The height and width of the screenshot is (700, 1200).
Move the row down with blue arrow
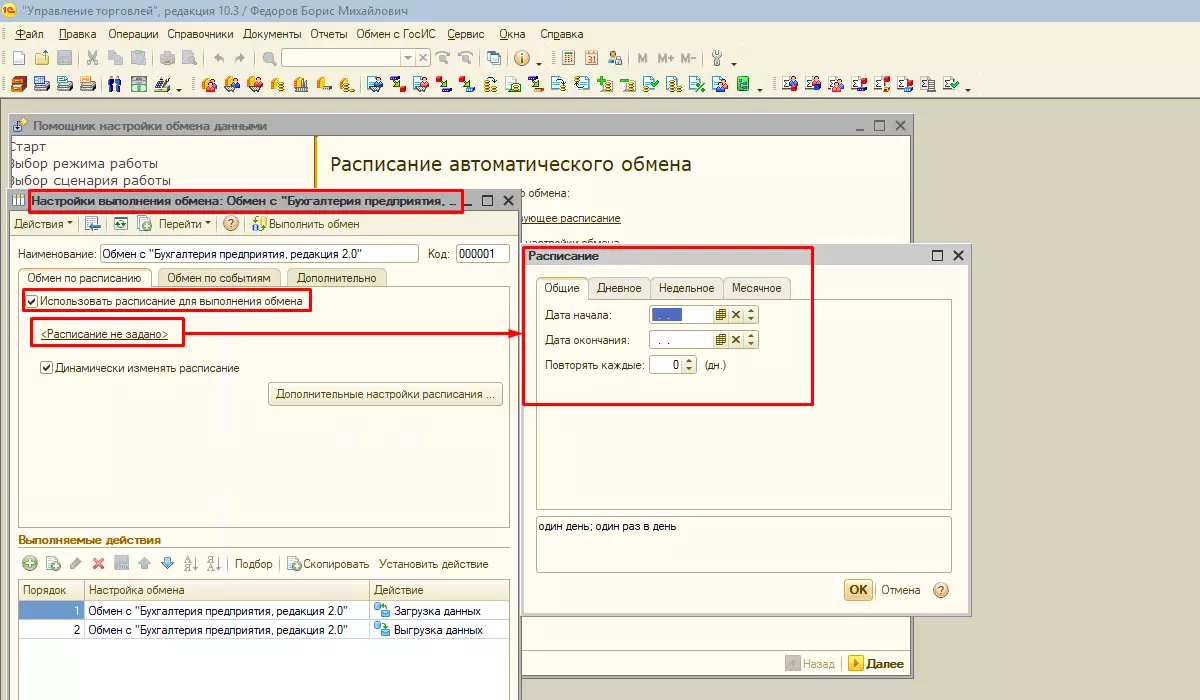pyautogui.click(x=167, y=564)
